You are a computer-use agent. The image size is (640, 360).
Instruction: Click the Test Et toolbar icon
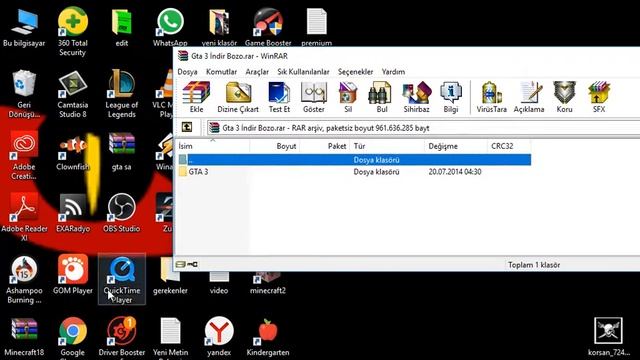(x=279, y=97)
